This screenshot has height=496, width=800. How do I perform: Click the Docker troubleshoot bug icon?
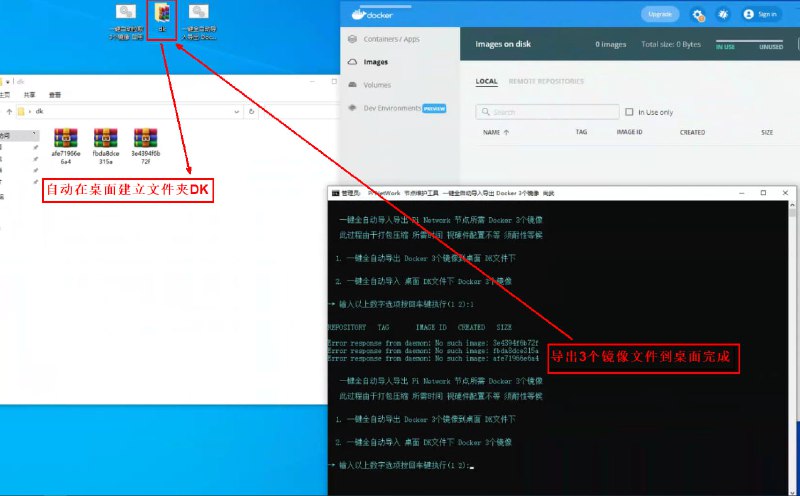pos(723,14)
